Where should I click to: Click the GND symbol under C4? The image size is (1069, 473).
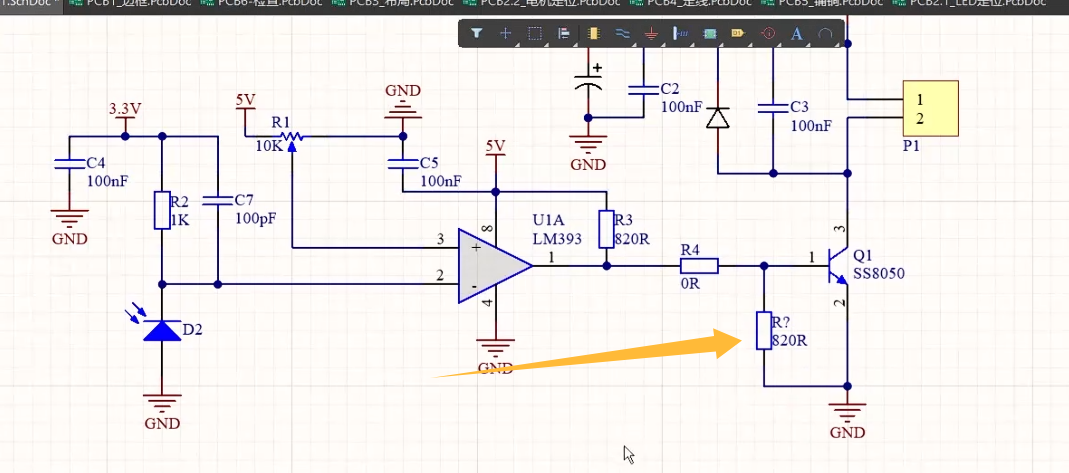pos(70,219)
